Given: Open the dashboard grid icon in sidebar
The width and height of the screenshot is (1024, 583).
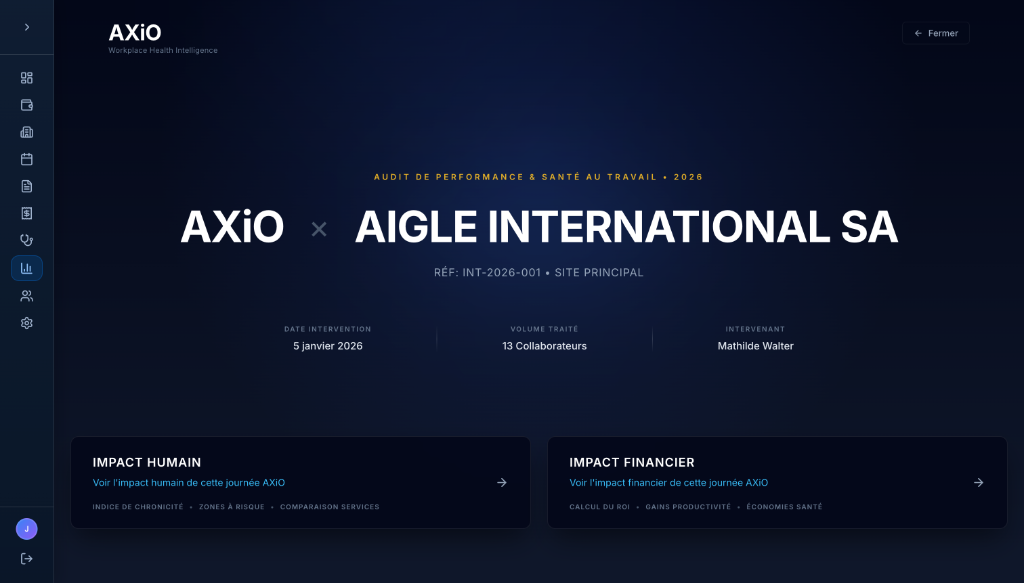Looking at the screenshot, I should pos(27,78).
